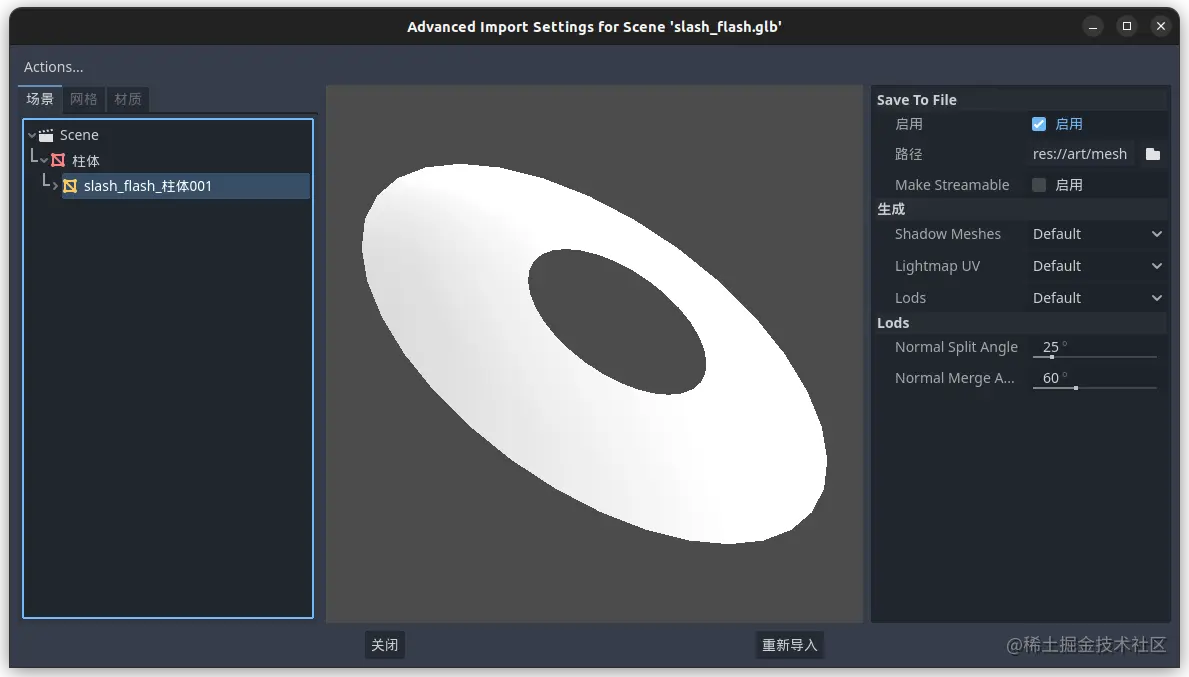
Task: Open the Lightmap UV dropdown
Action: [x=1096, y=266]
